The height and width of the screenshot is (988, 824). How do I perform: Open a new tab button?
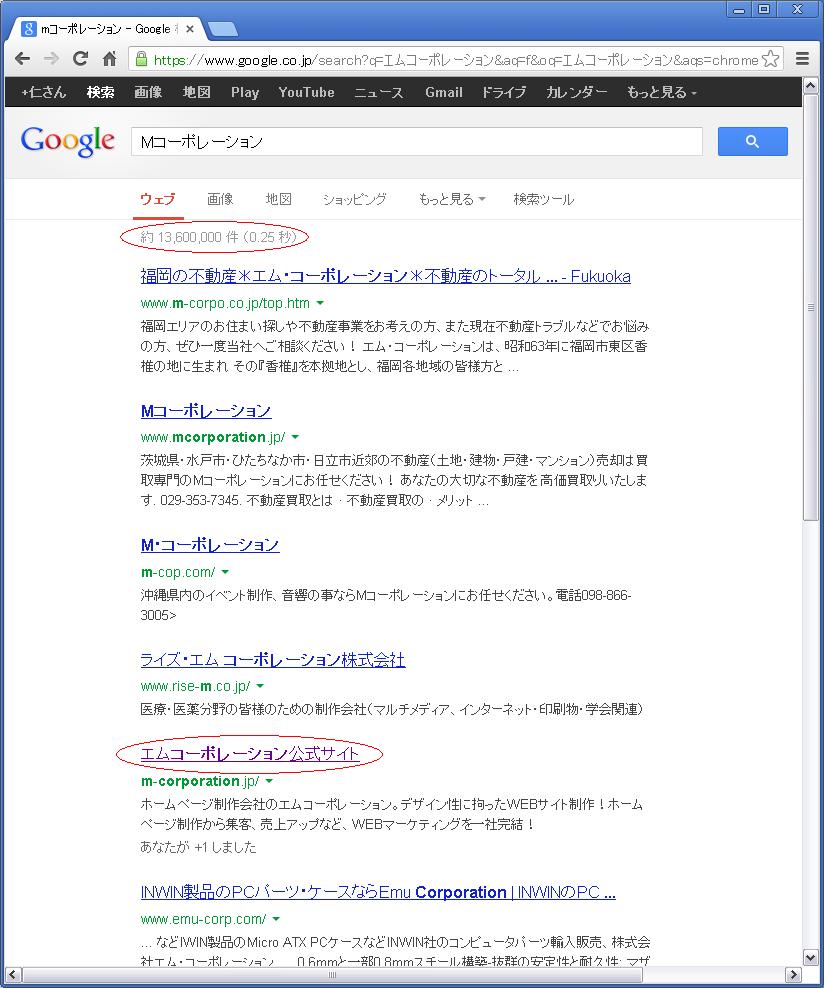(x=222, y=28)
